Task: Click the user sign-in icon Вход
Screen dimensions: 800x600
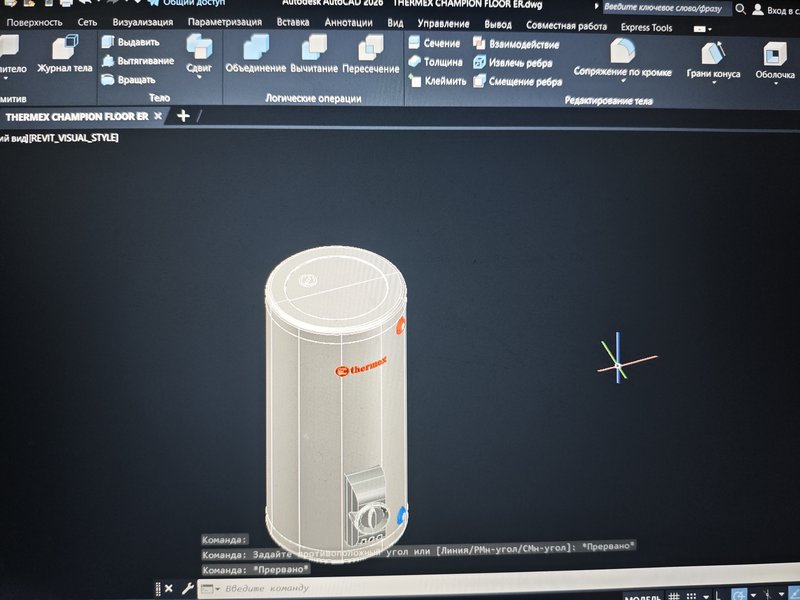Action: (758, 10)
